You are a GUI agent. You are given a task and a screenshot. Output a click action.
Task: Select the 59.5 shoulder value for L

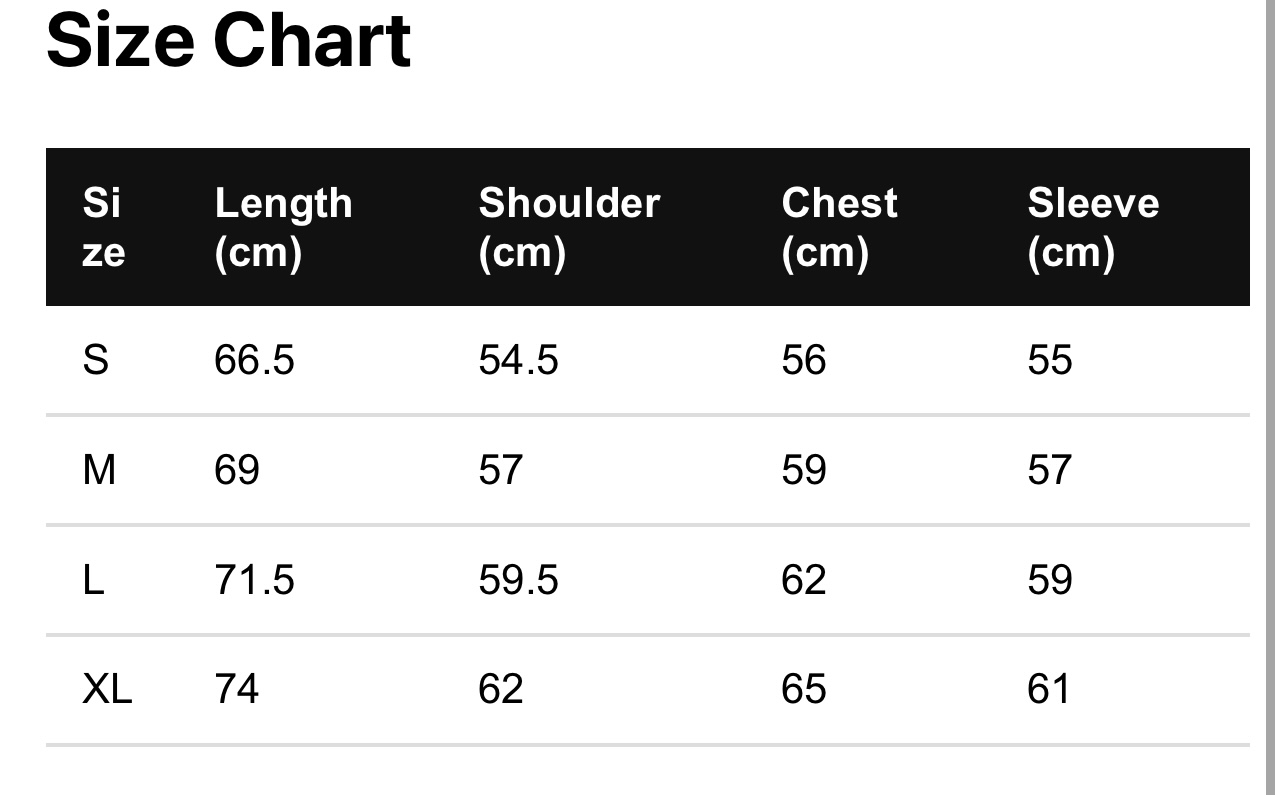tap(518, 579)
